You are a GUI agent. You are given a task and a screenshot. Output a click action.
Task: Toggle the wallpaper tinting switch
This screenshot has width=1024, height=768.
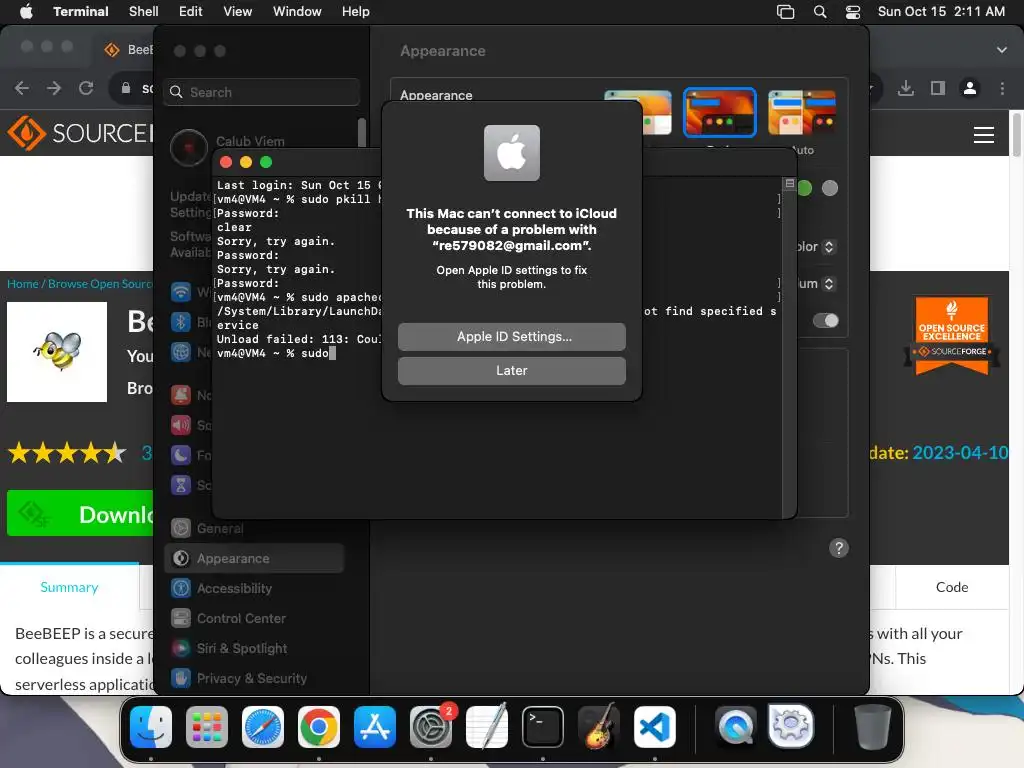tap(825, 320)
